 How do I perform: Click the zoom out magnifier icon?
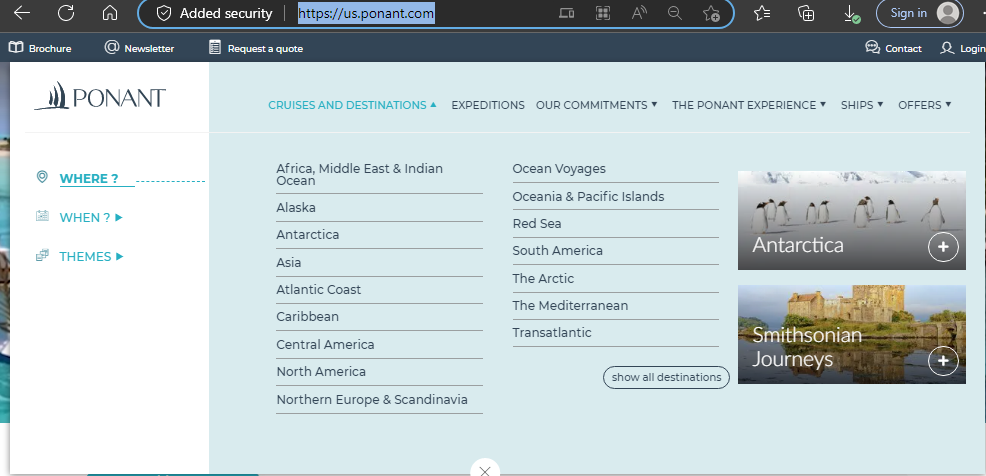(x=675, y=13)
